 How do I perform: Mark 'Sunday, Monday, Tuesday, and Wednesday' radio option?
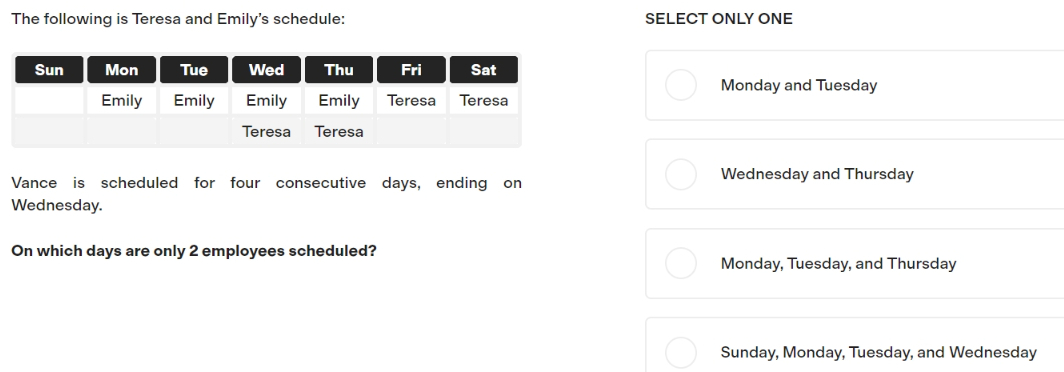click(x=681, y=353)
